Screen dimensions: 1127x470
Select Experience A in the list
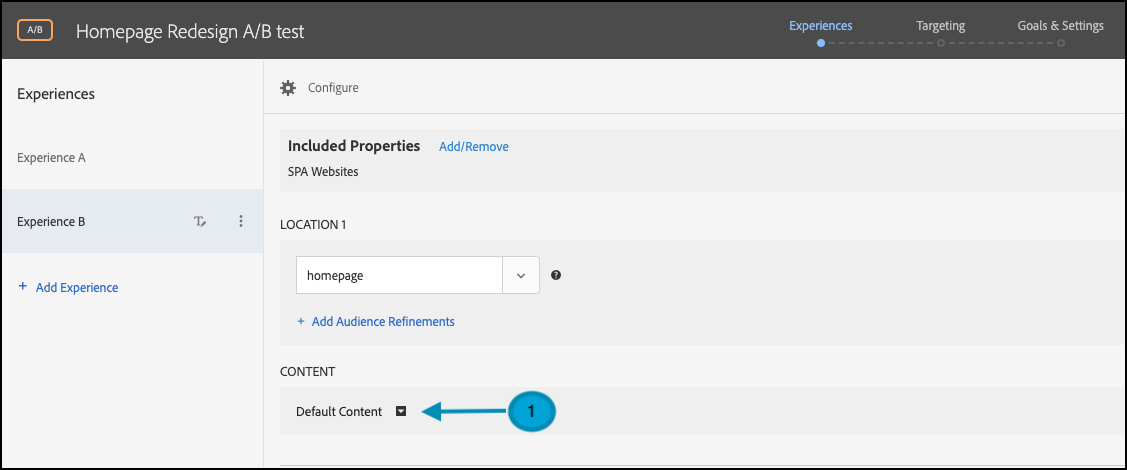point(51,158)
